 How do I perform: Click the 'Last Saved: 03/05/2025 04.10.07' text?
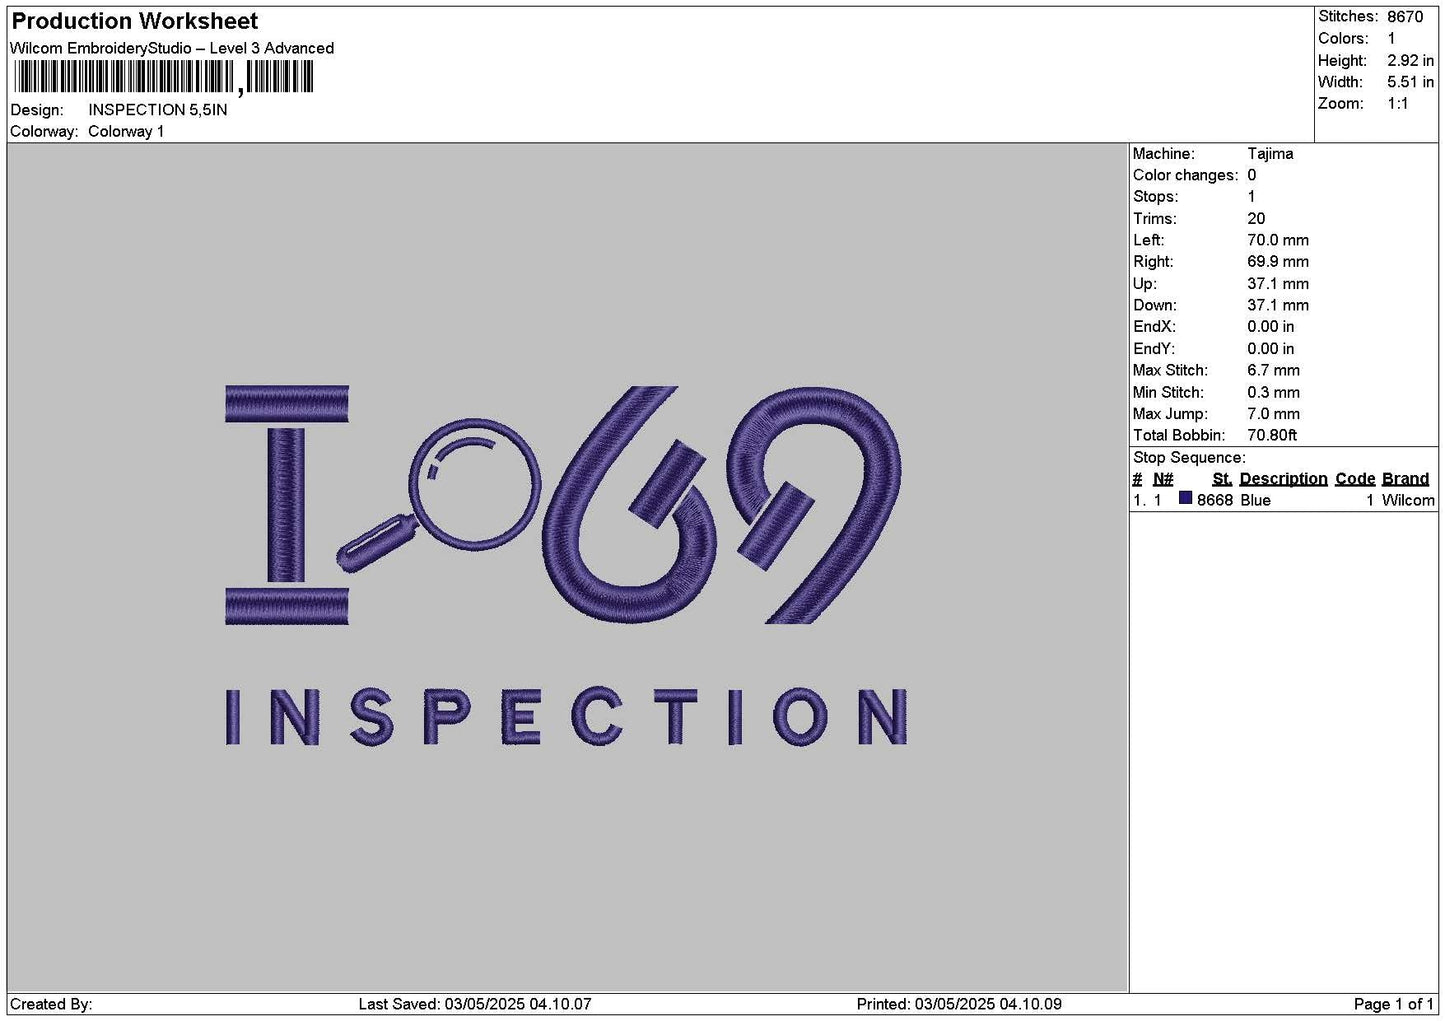coord(475,1004)
